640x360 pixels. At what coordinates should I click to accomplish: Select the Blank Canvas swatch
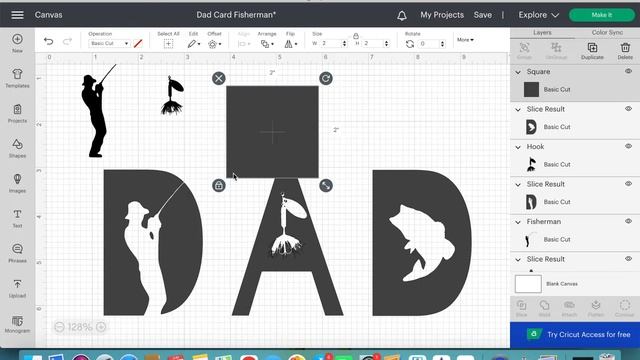528,284
